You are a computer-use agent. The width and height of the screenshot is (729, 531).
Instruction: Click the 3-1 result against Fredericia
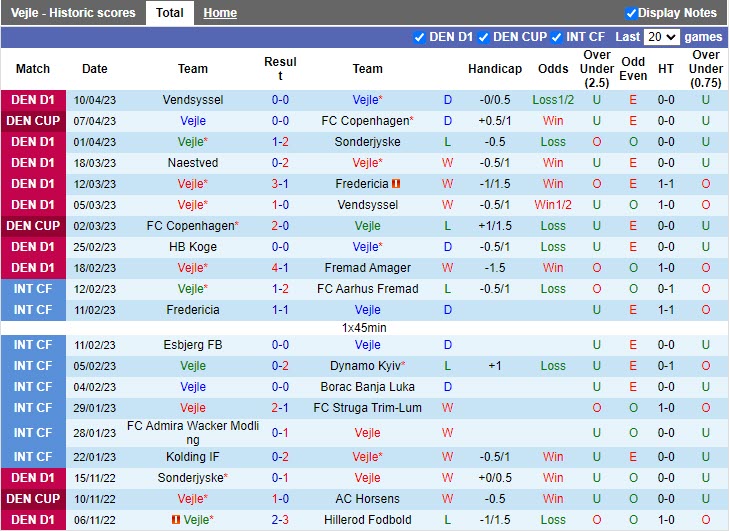point(280,184)
